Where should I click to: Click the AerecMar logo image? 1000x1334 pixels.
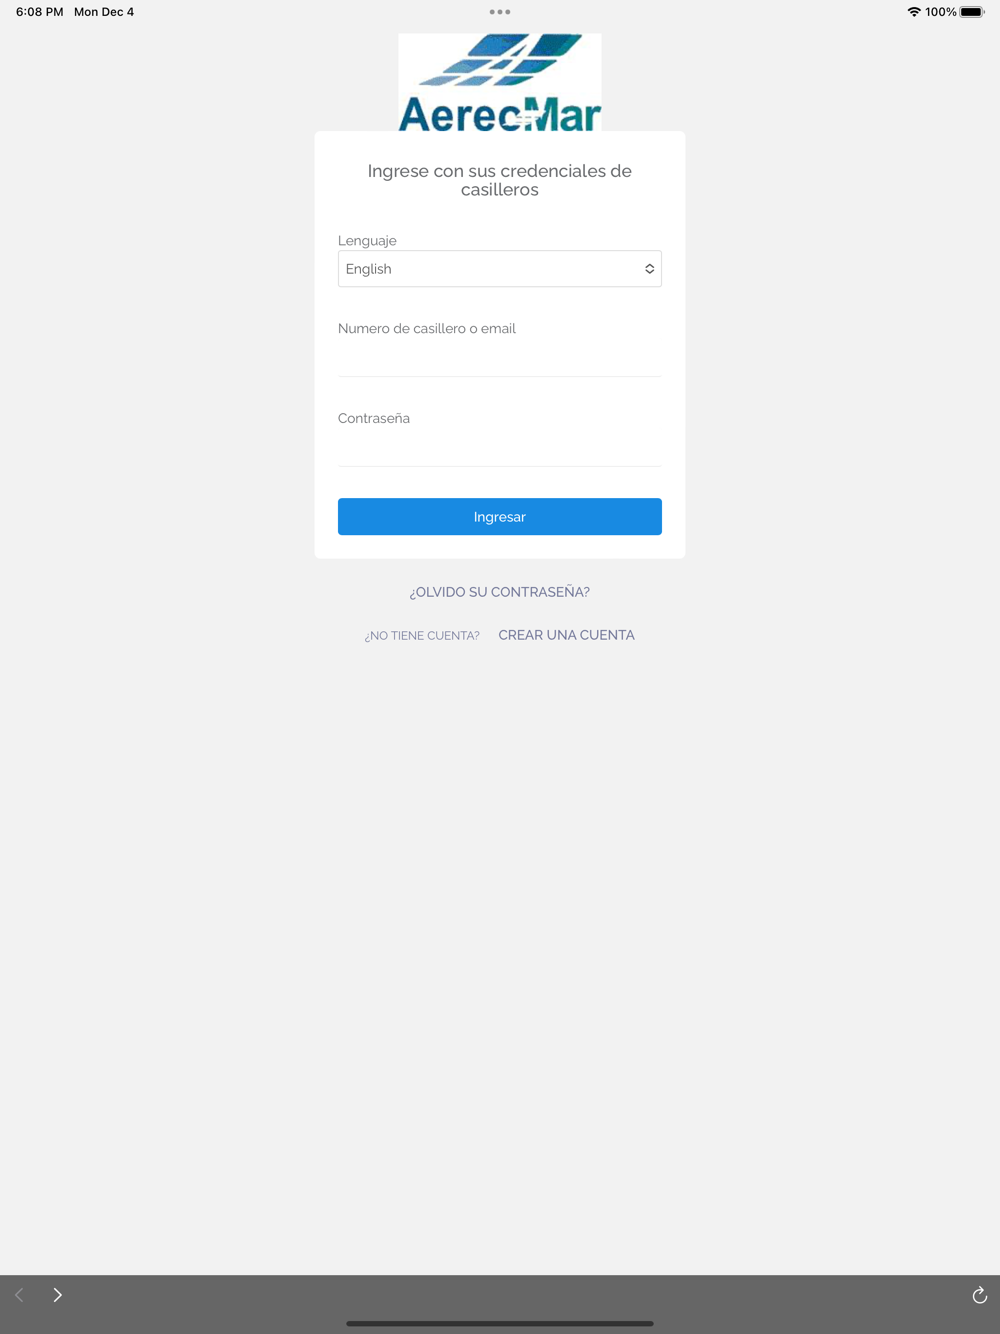500,83
